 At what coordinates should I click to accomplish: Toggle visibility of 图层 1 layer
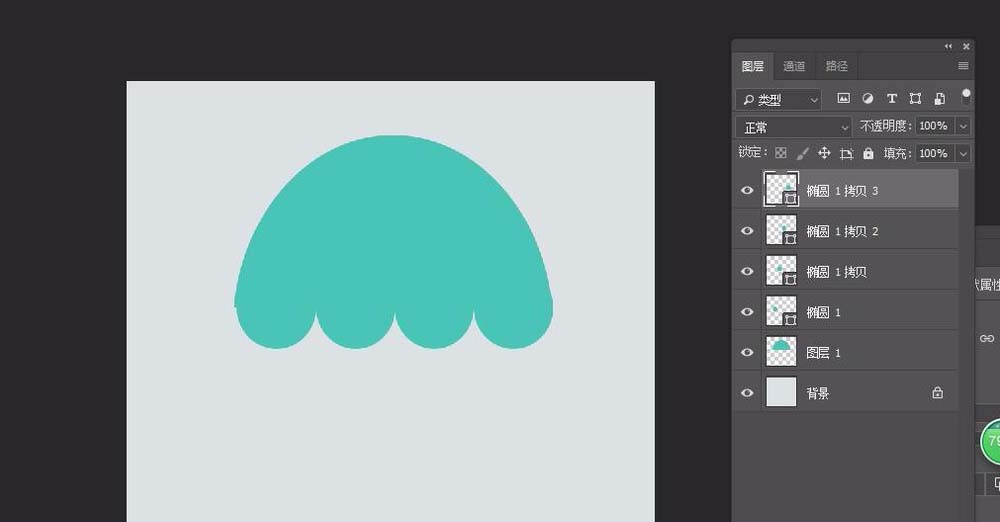pos(747,352)
